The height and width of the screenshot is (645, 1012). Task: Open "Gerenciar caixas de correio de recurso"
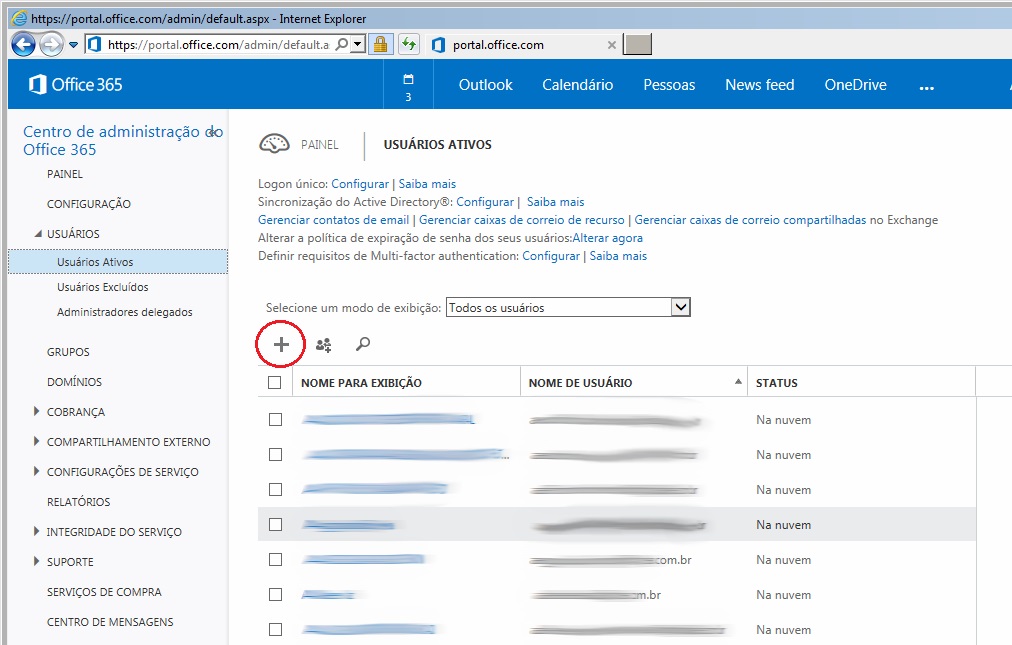521,220
